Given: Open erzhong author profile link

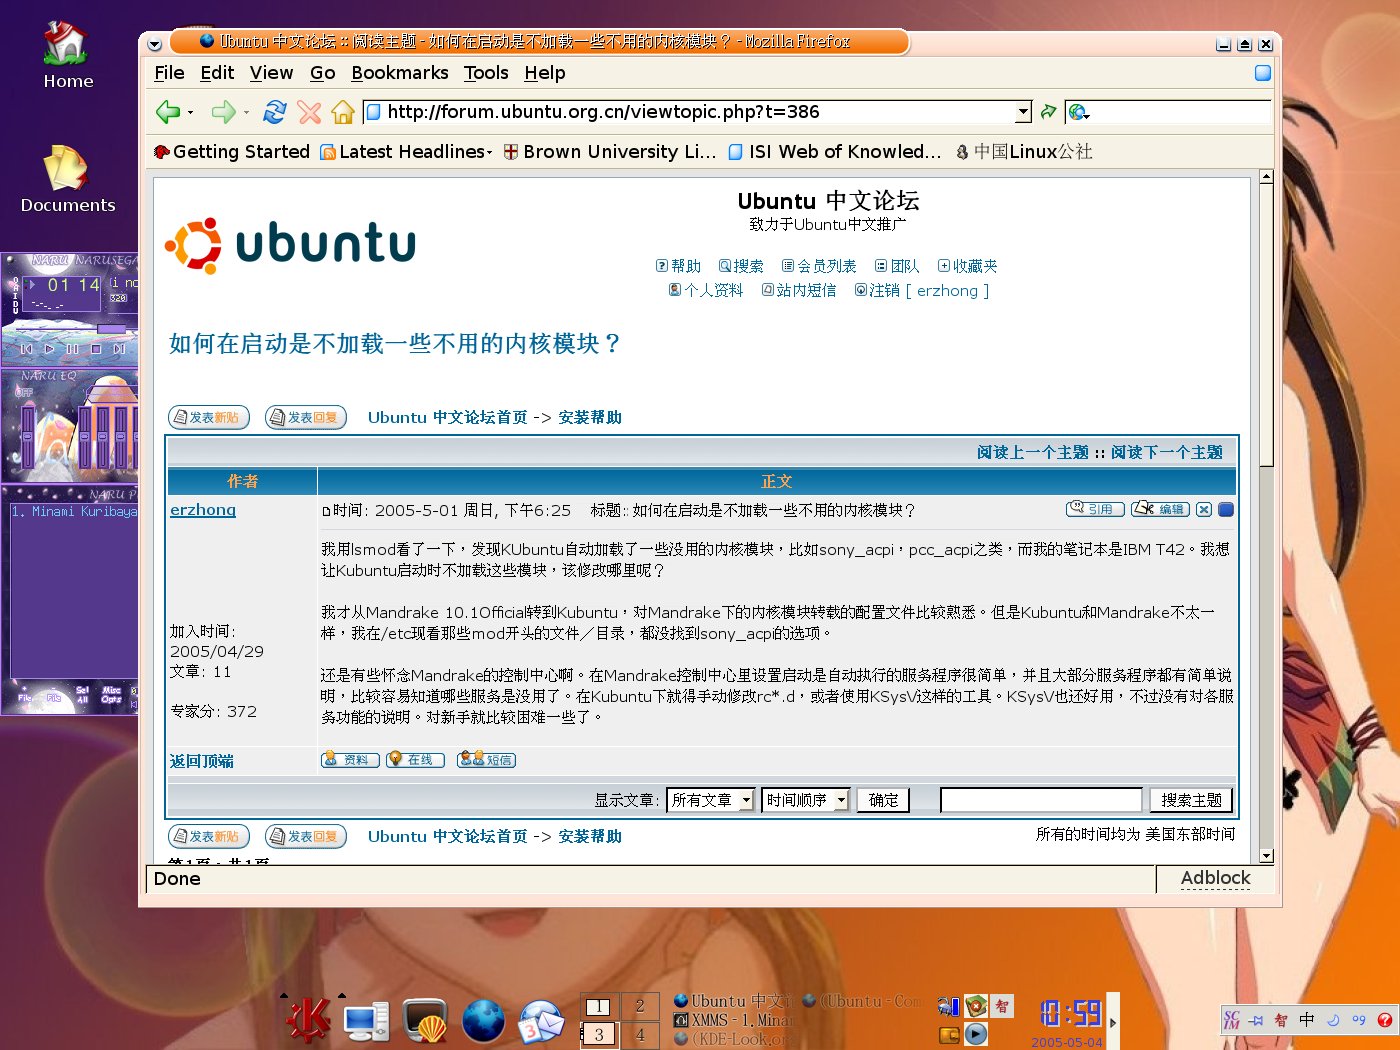Looking at the screenshot, I should (x=203, y=509).
